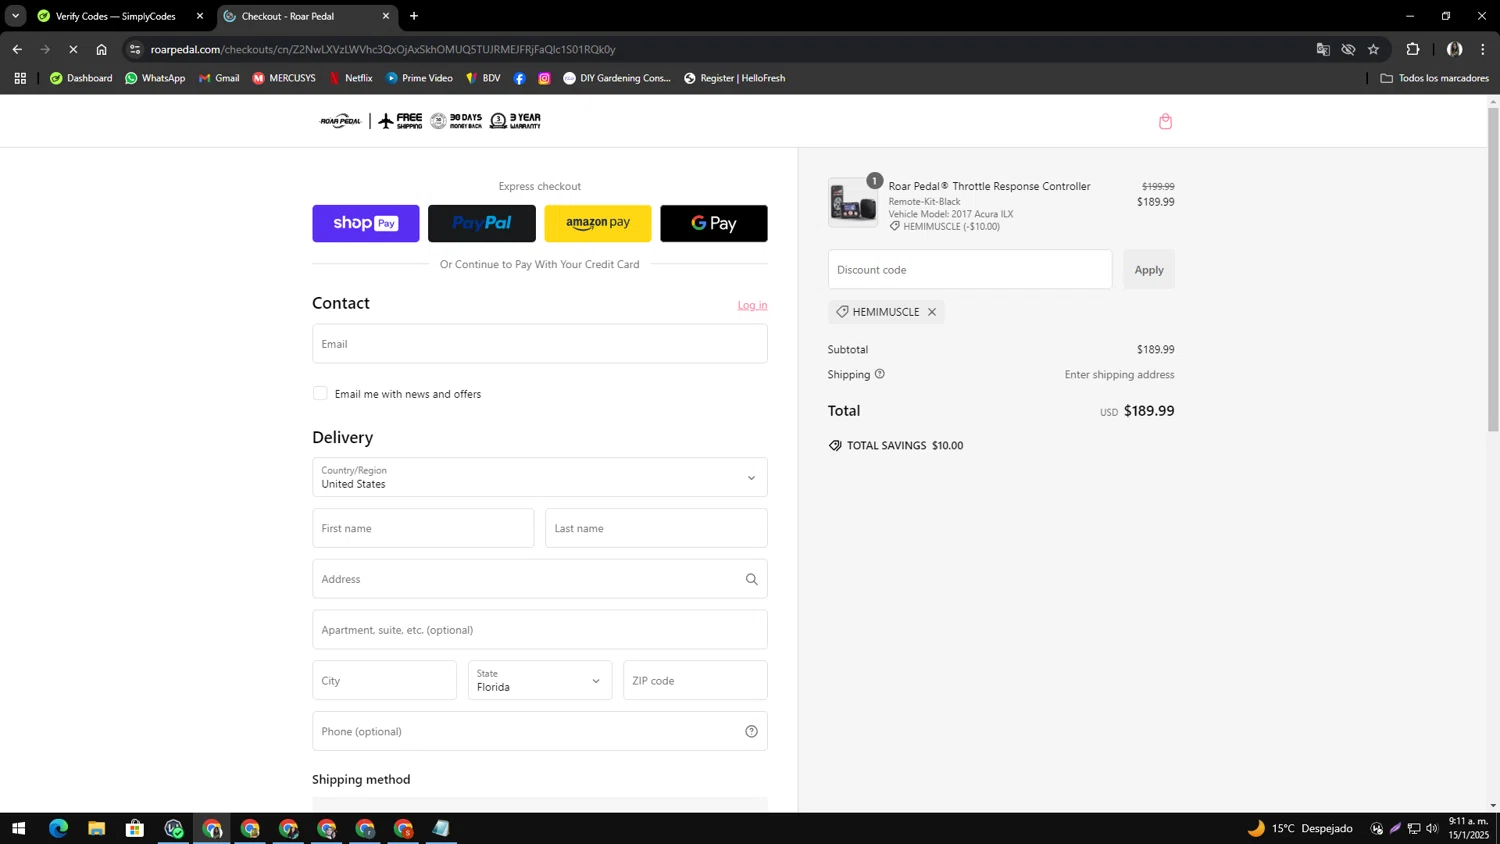
Task: Click the Address field
Action: pos(540,579)
